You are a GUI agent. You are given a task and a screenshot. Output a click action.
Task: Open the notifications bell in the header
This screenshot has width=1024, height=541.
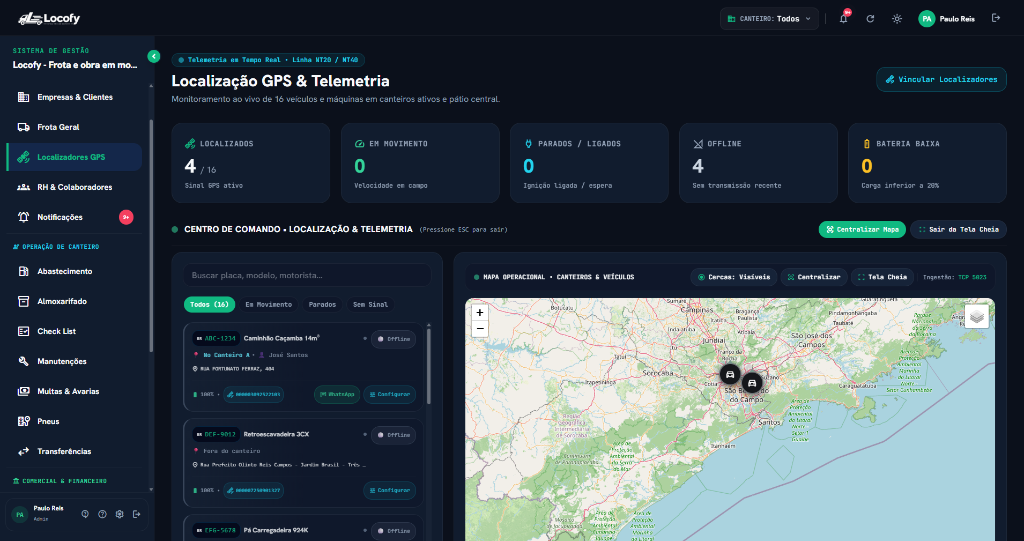[843, 18]
